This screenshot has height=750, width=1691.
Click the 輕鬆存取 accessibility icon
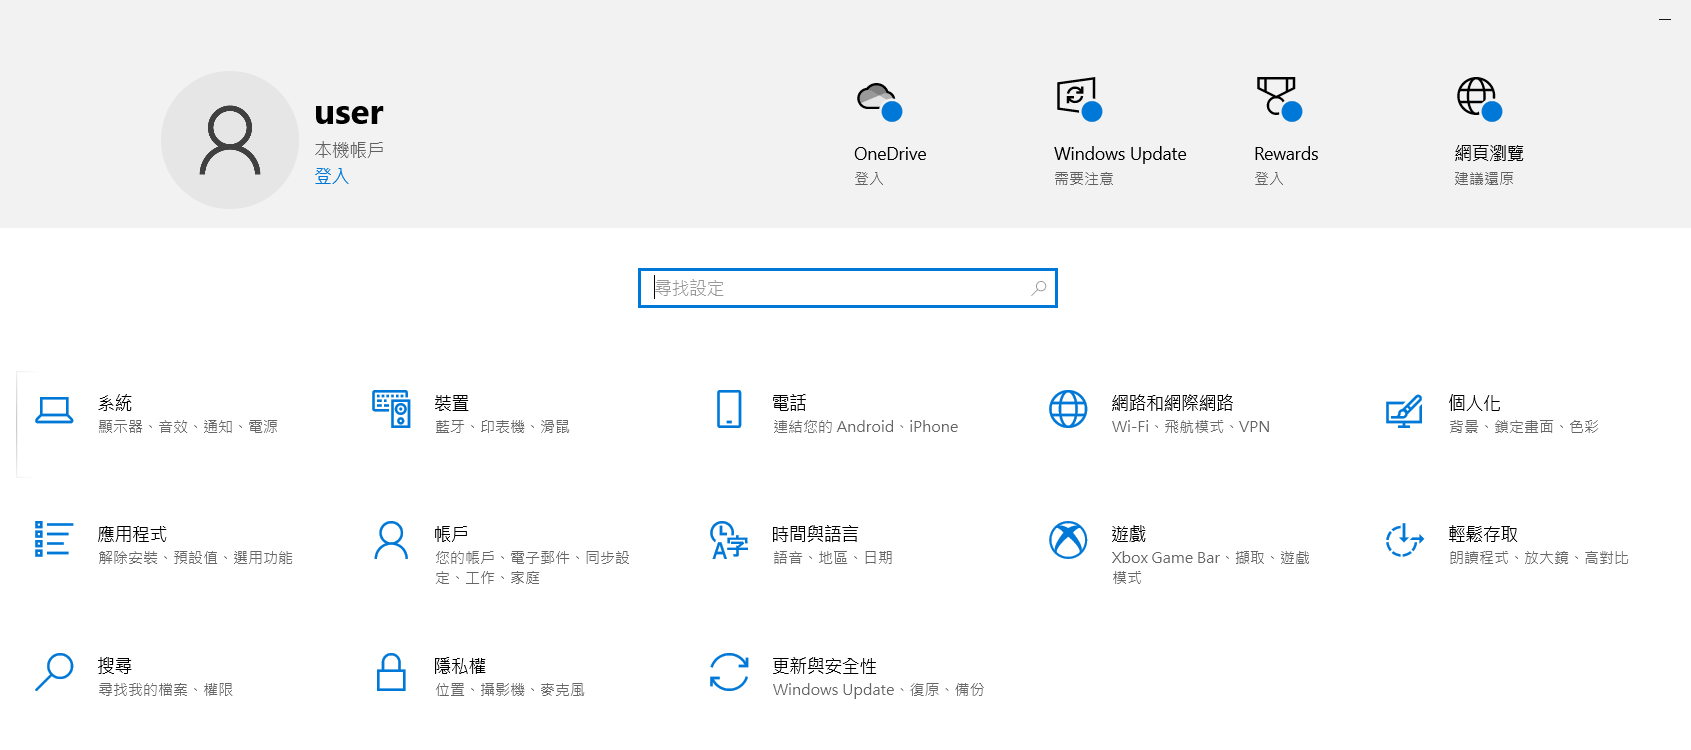pos(1404,540)
